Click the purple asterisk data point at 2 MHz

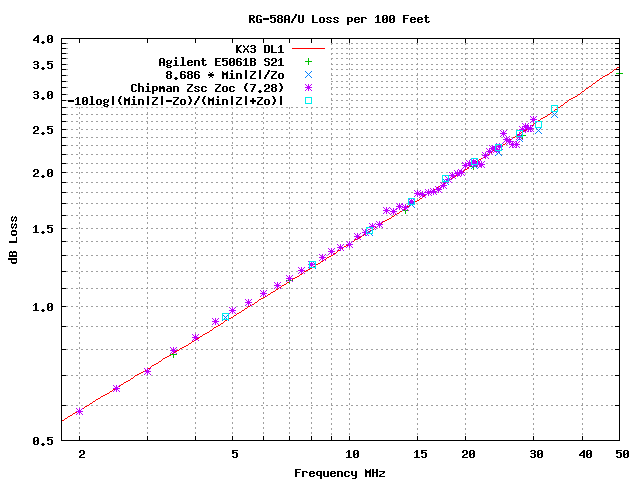pyautogui.click(x=80, y=411)
